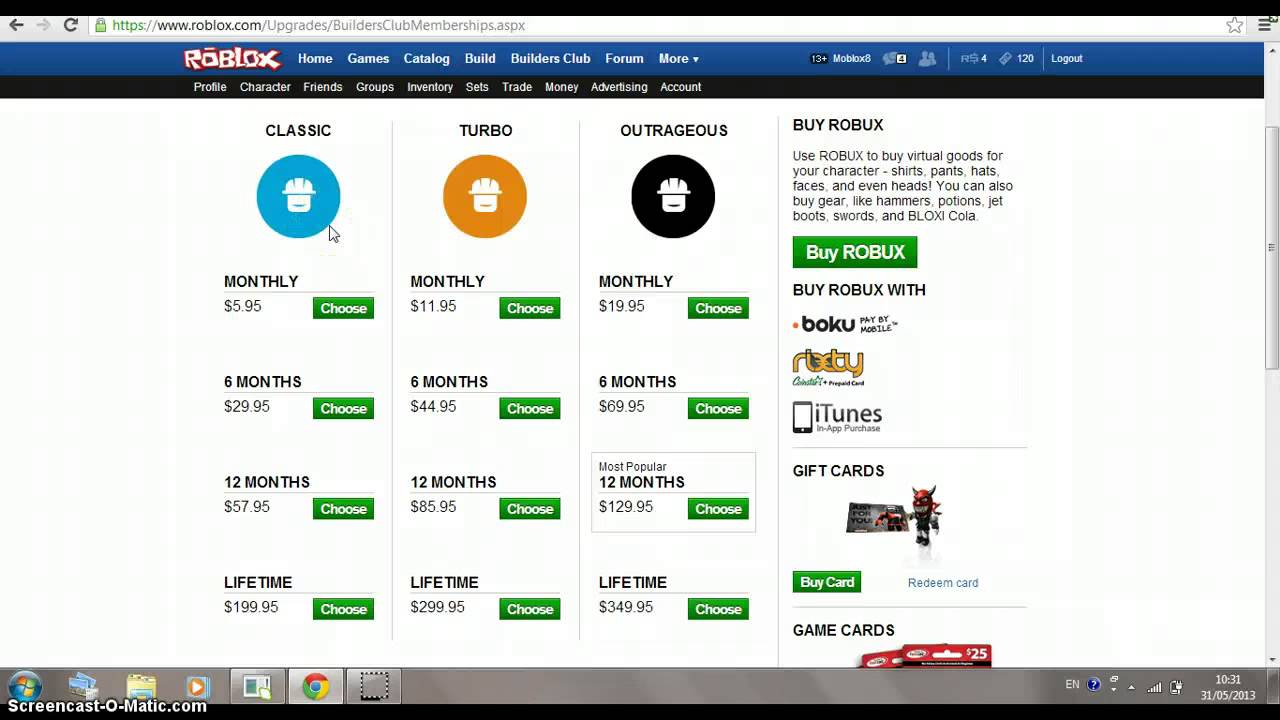Click the boku pay by mobile logo
The image size is (1280, 720).
tap(845, 324)
